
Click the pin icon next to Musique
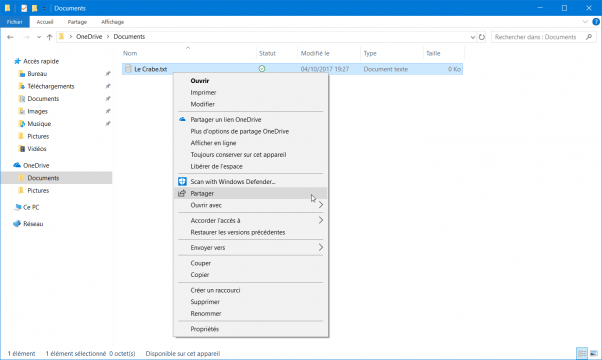tap(108, 124)
